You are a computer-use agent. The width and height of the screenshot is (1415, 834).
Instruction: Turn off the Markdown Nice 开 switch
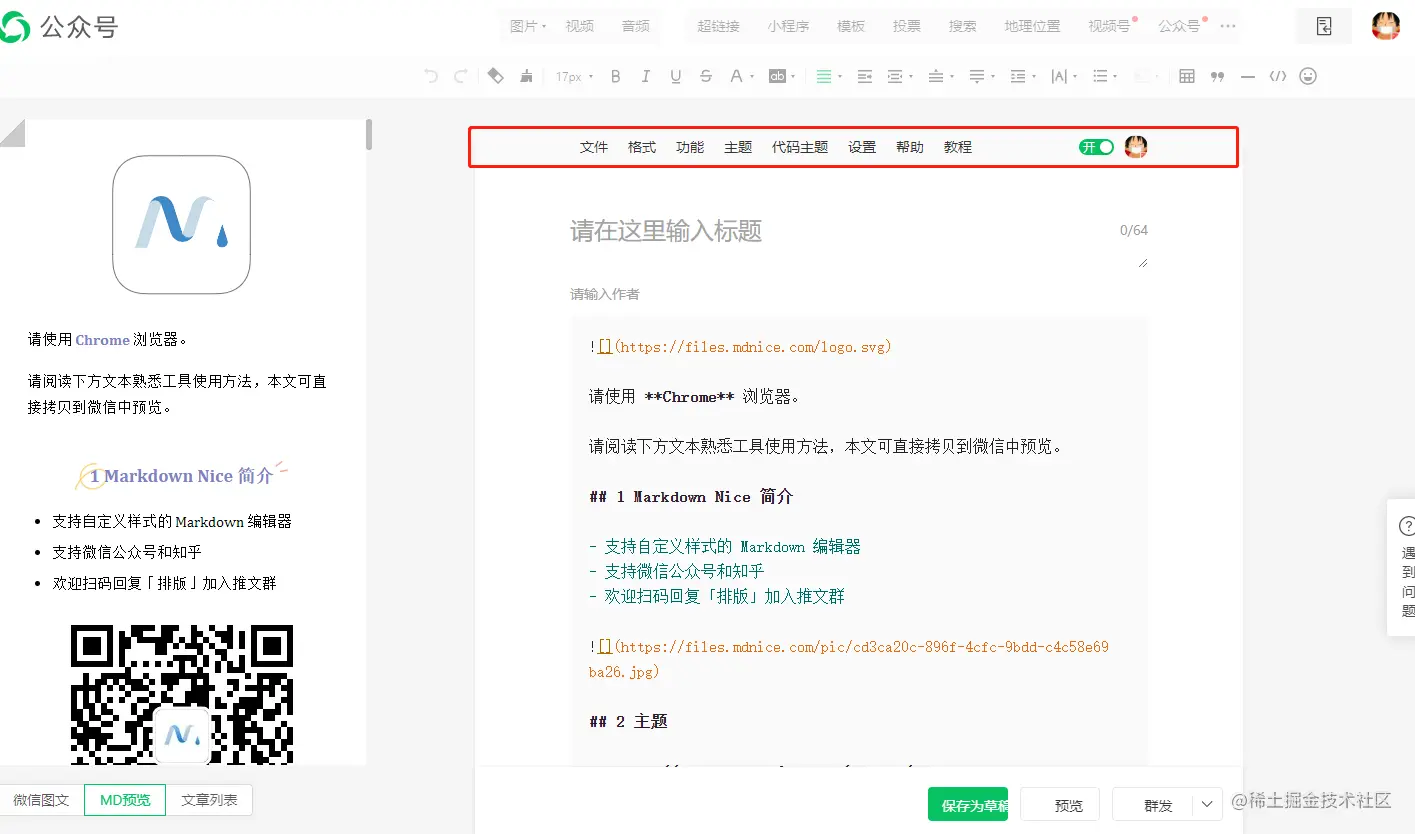coord(1096,147)
